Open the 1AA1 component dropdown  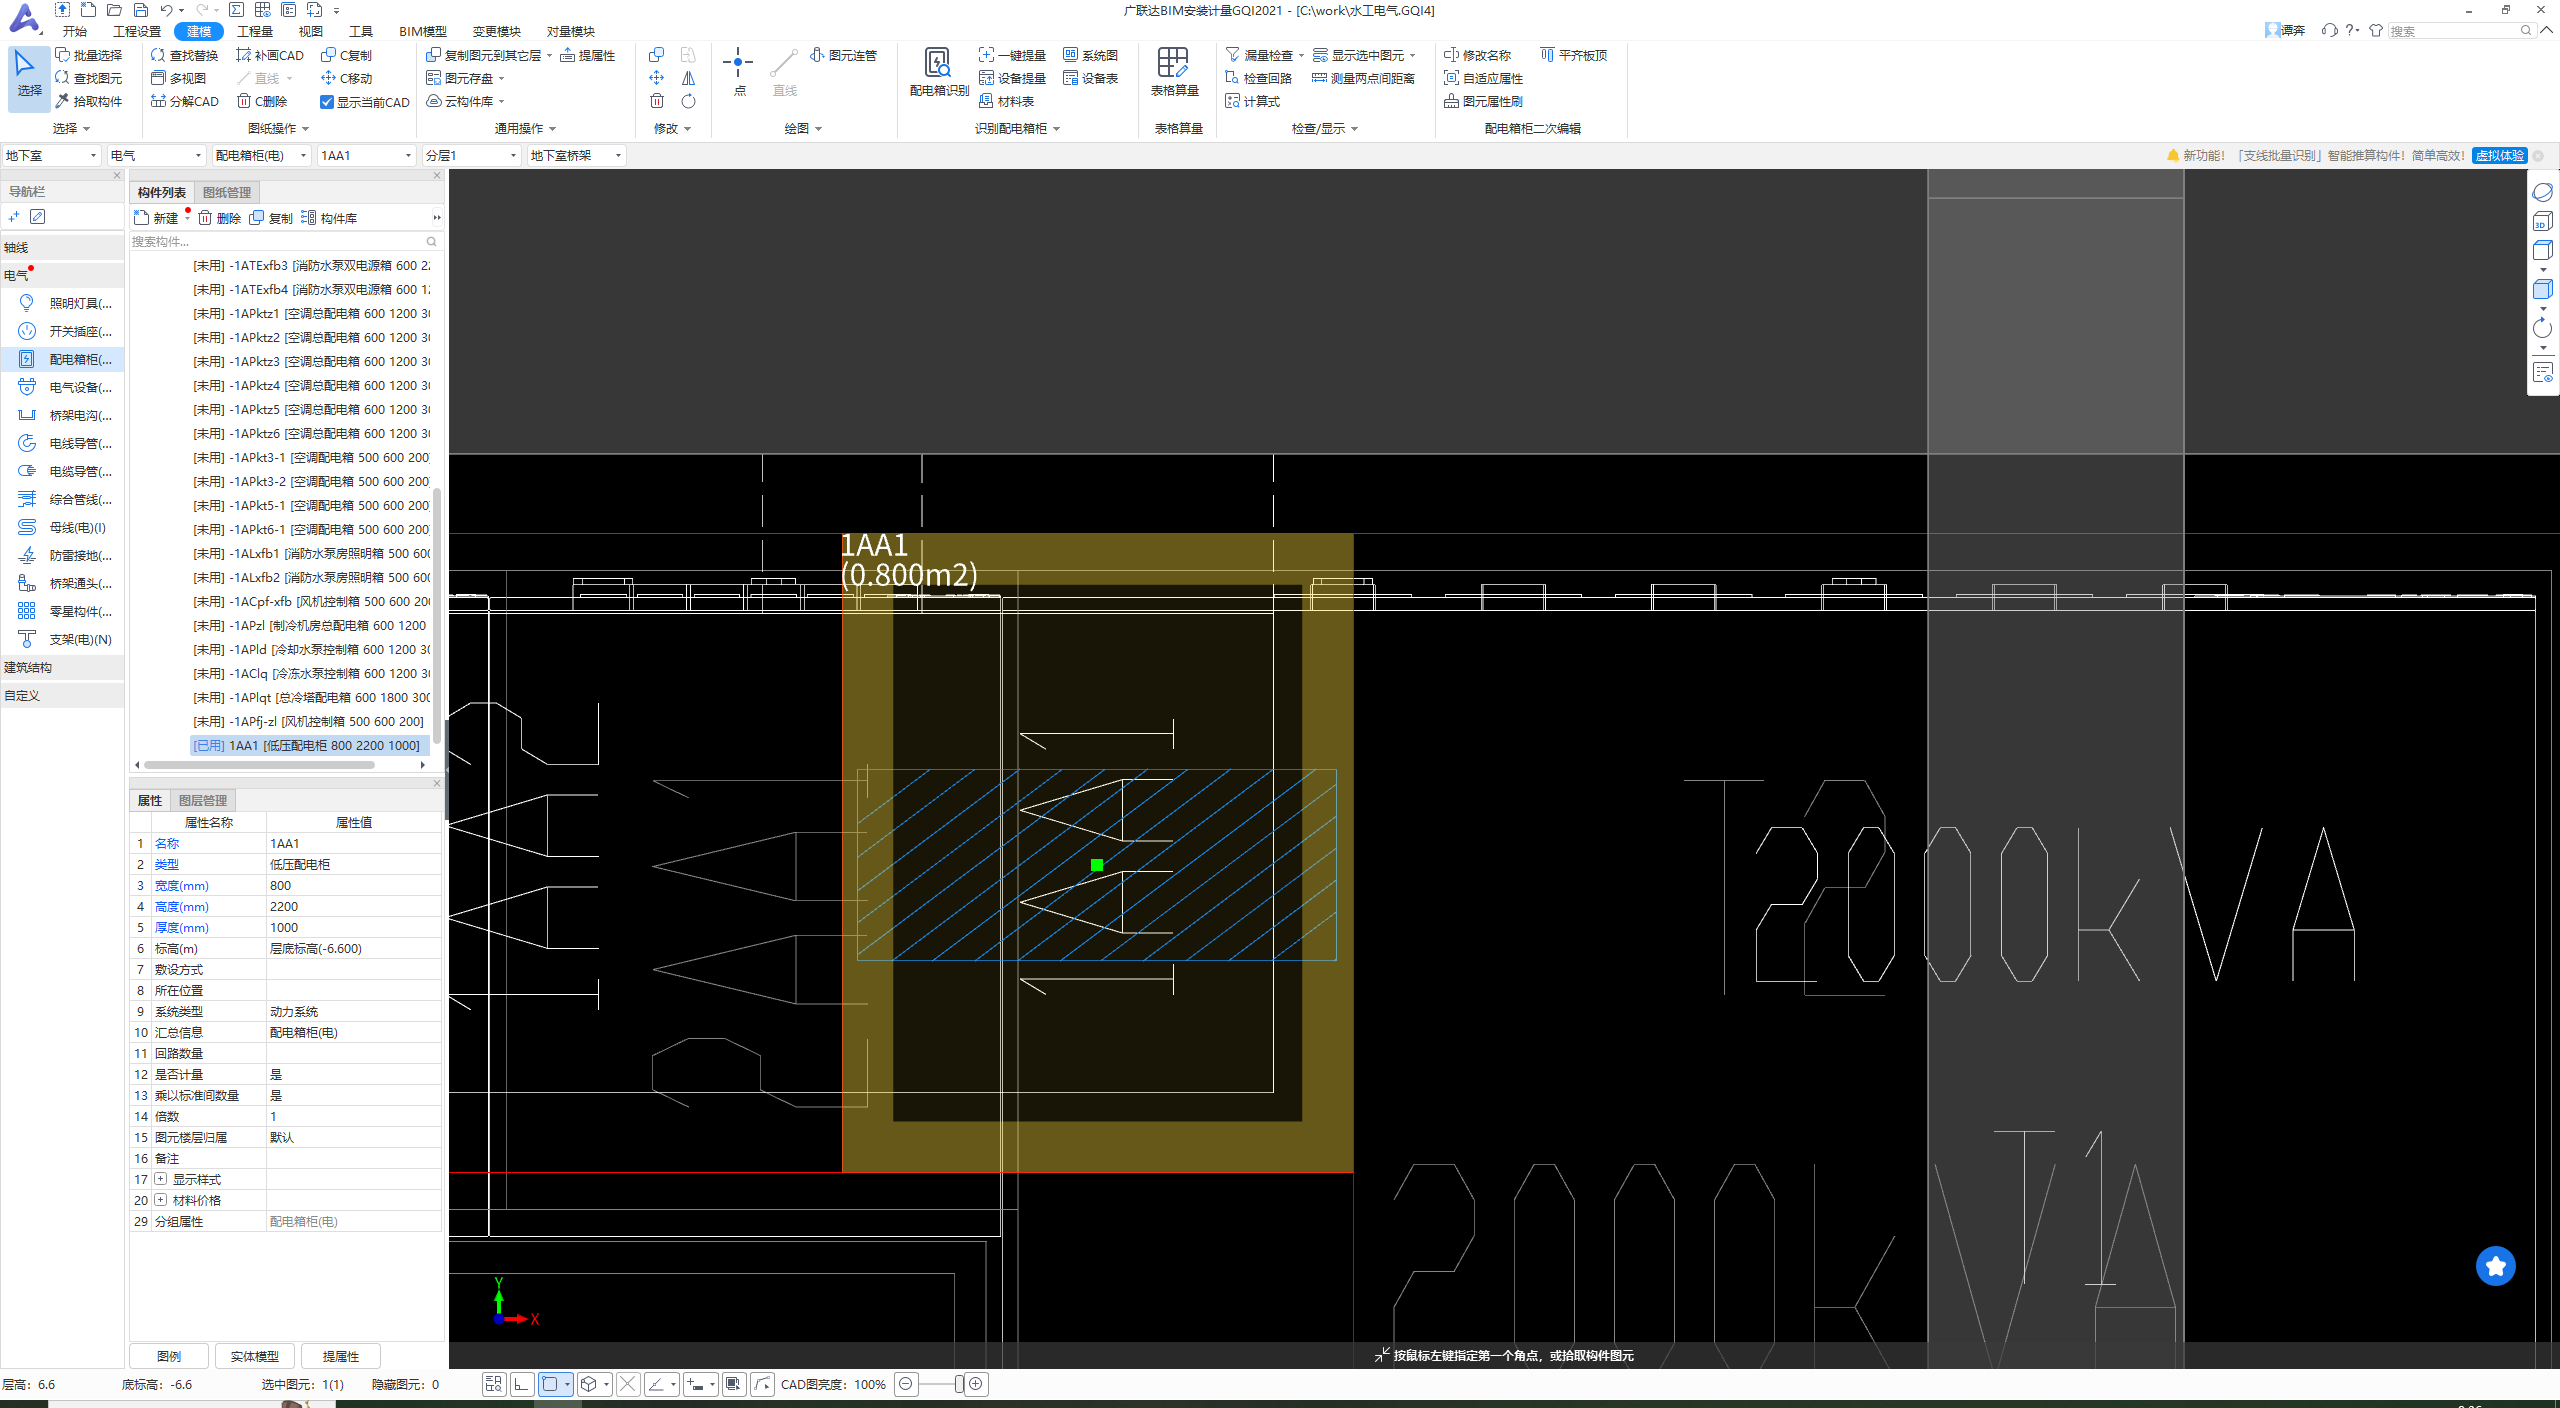coord(367,155)
